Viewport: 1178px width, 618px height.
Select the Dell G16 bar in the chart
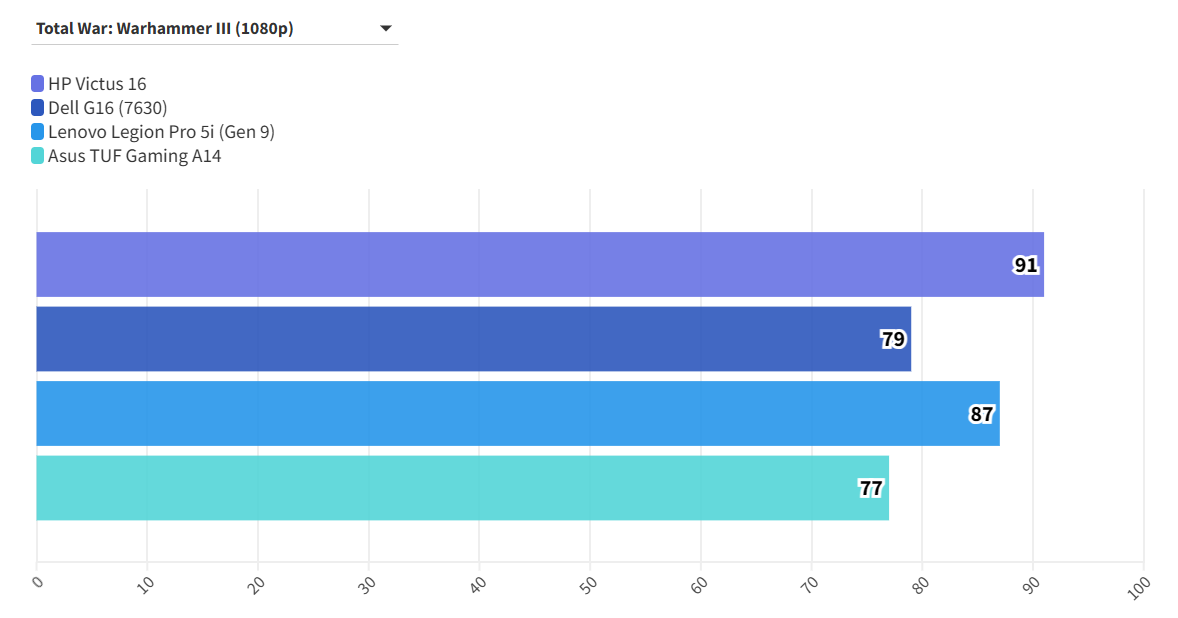(450, 339)
